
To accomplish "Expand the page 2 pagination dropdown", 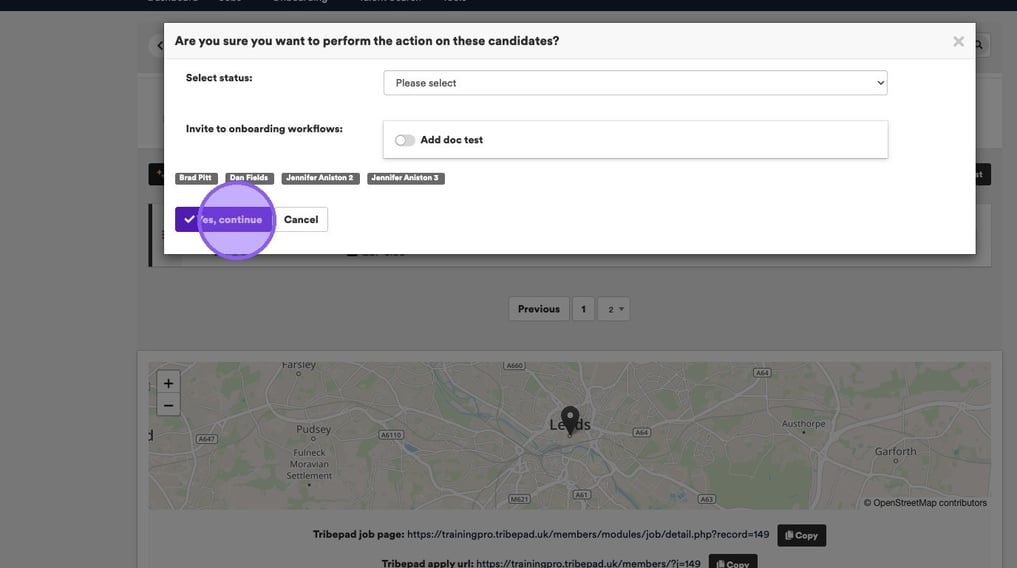I will pos(615,309).
